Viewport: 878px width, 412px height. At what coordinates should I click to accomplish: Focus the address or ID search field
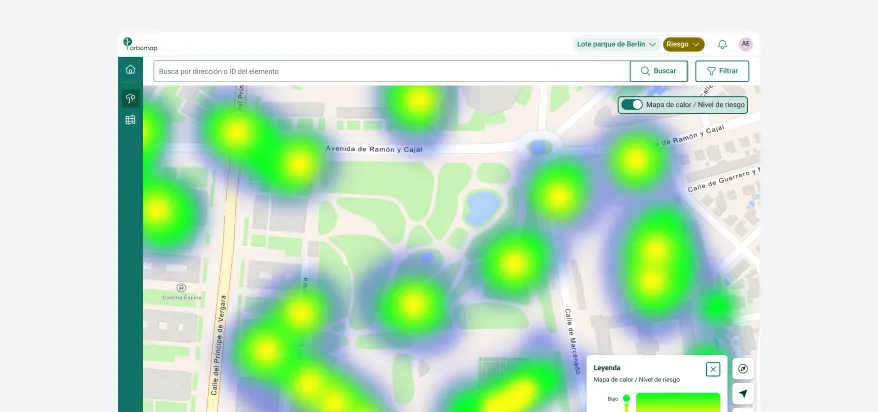[x=392, y=71]
